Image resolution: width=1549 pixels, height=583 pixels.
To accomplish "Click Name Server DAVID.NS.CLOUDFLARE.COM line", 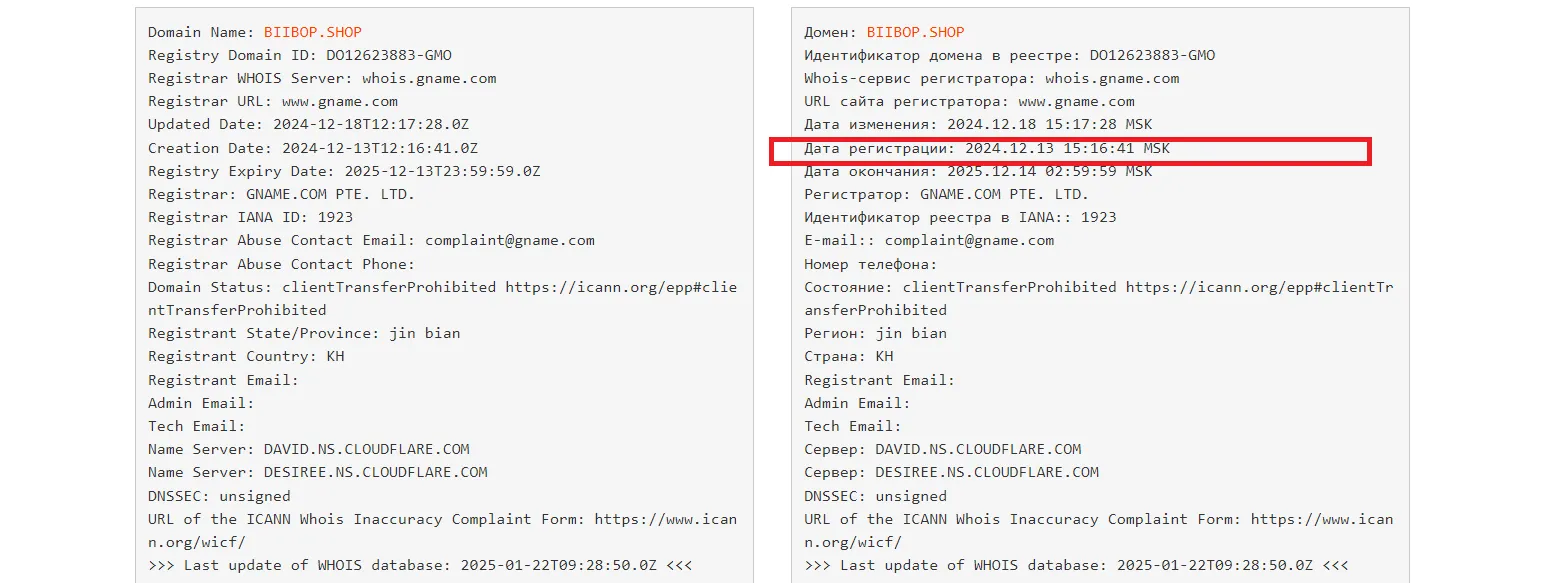I will (x=309, y=449).
